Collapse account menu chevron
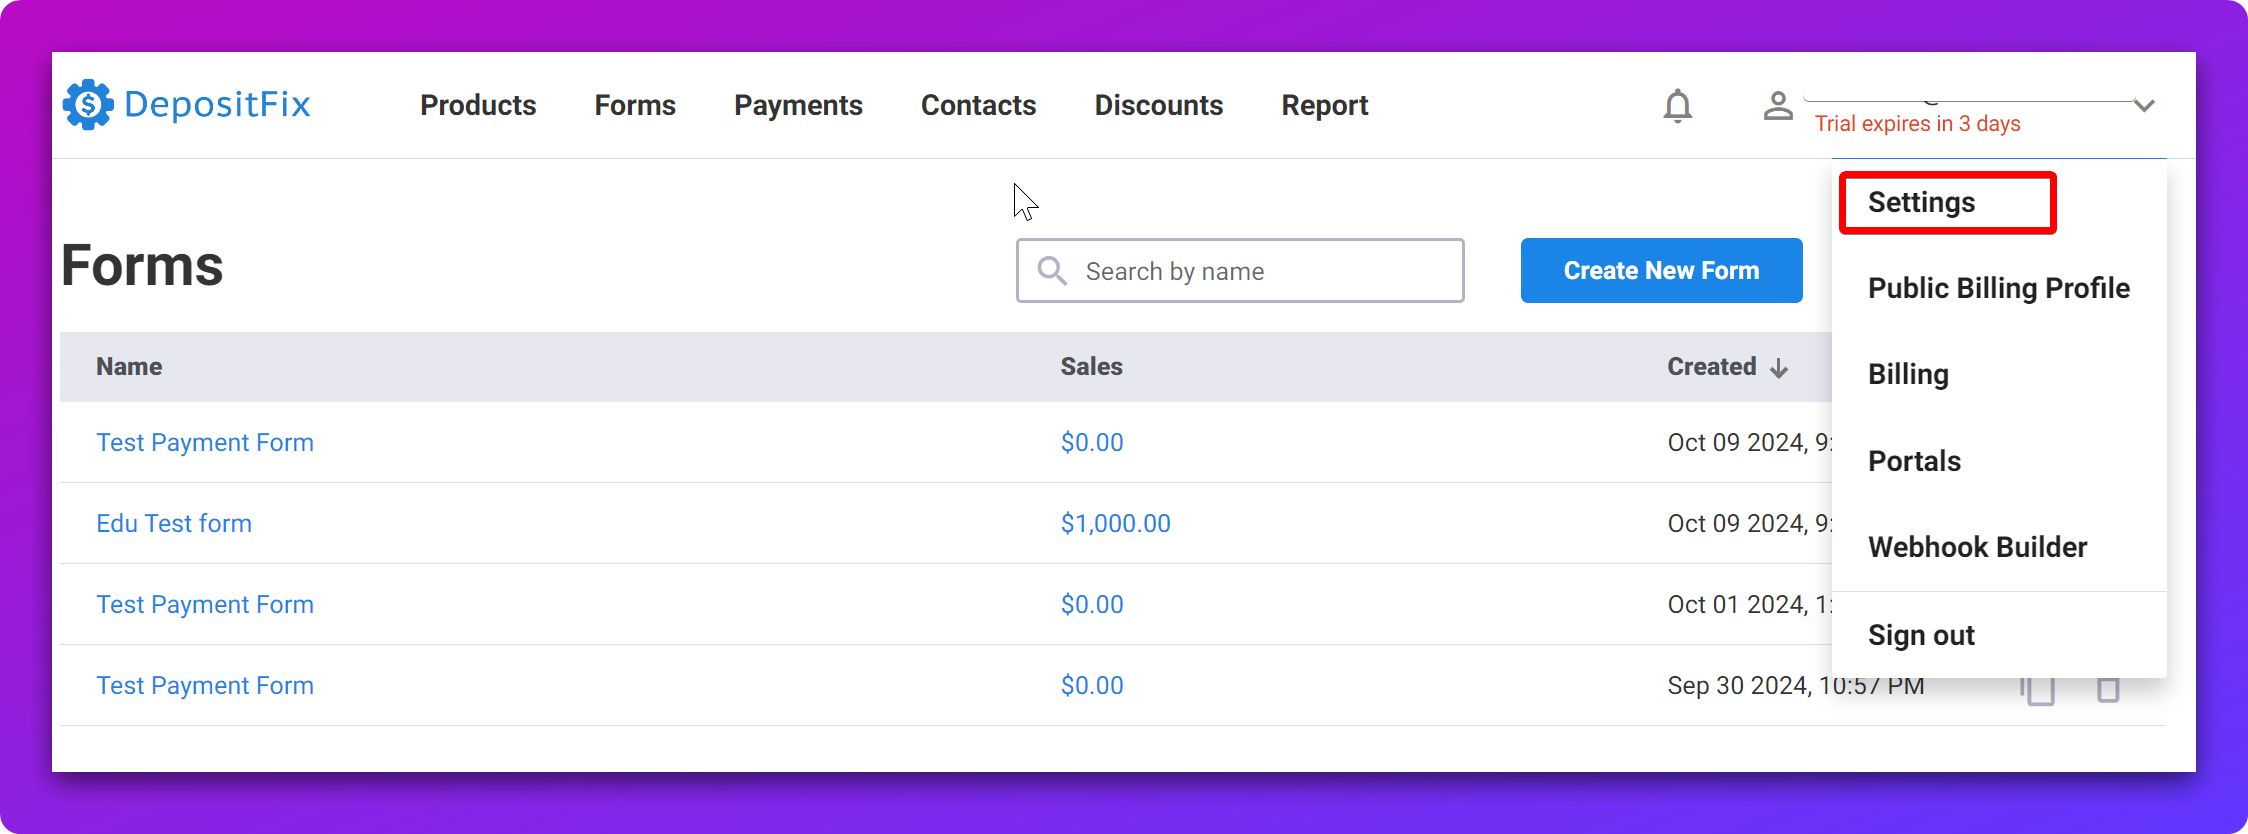This screenshot has width=2248, height=834. 2144,105
